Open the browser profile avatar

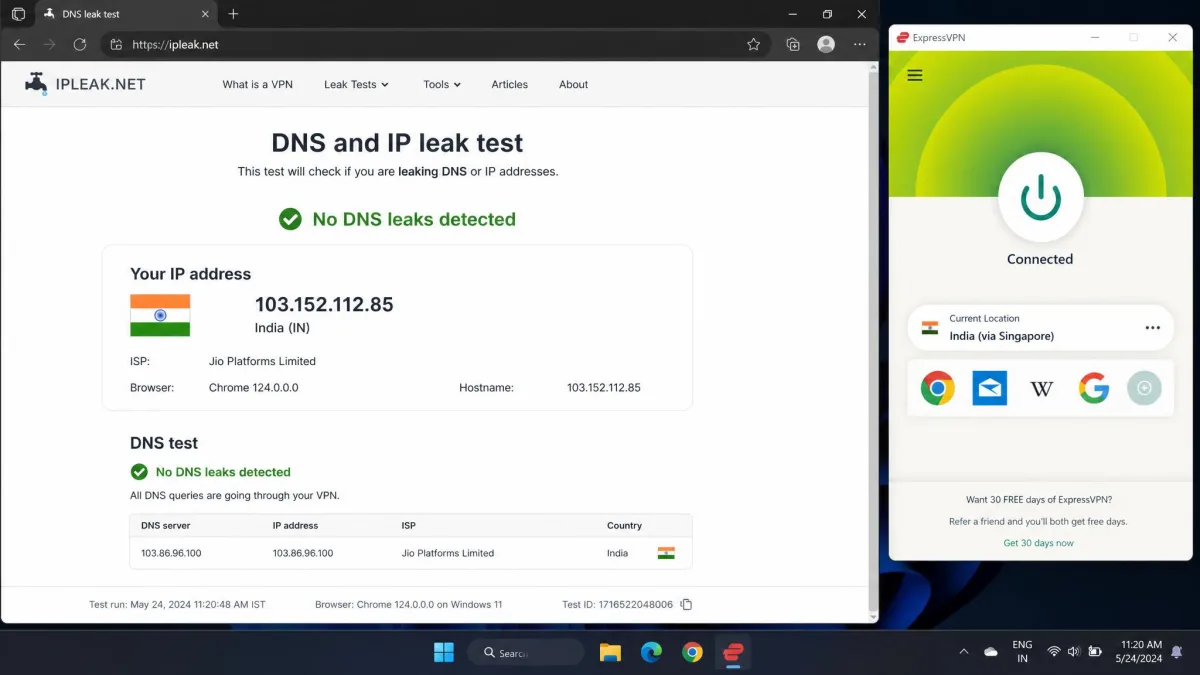(x=826, y=44)
